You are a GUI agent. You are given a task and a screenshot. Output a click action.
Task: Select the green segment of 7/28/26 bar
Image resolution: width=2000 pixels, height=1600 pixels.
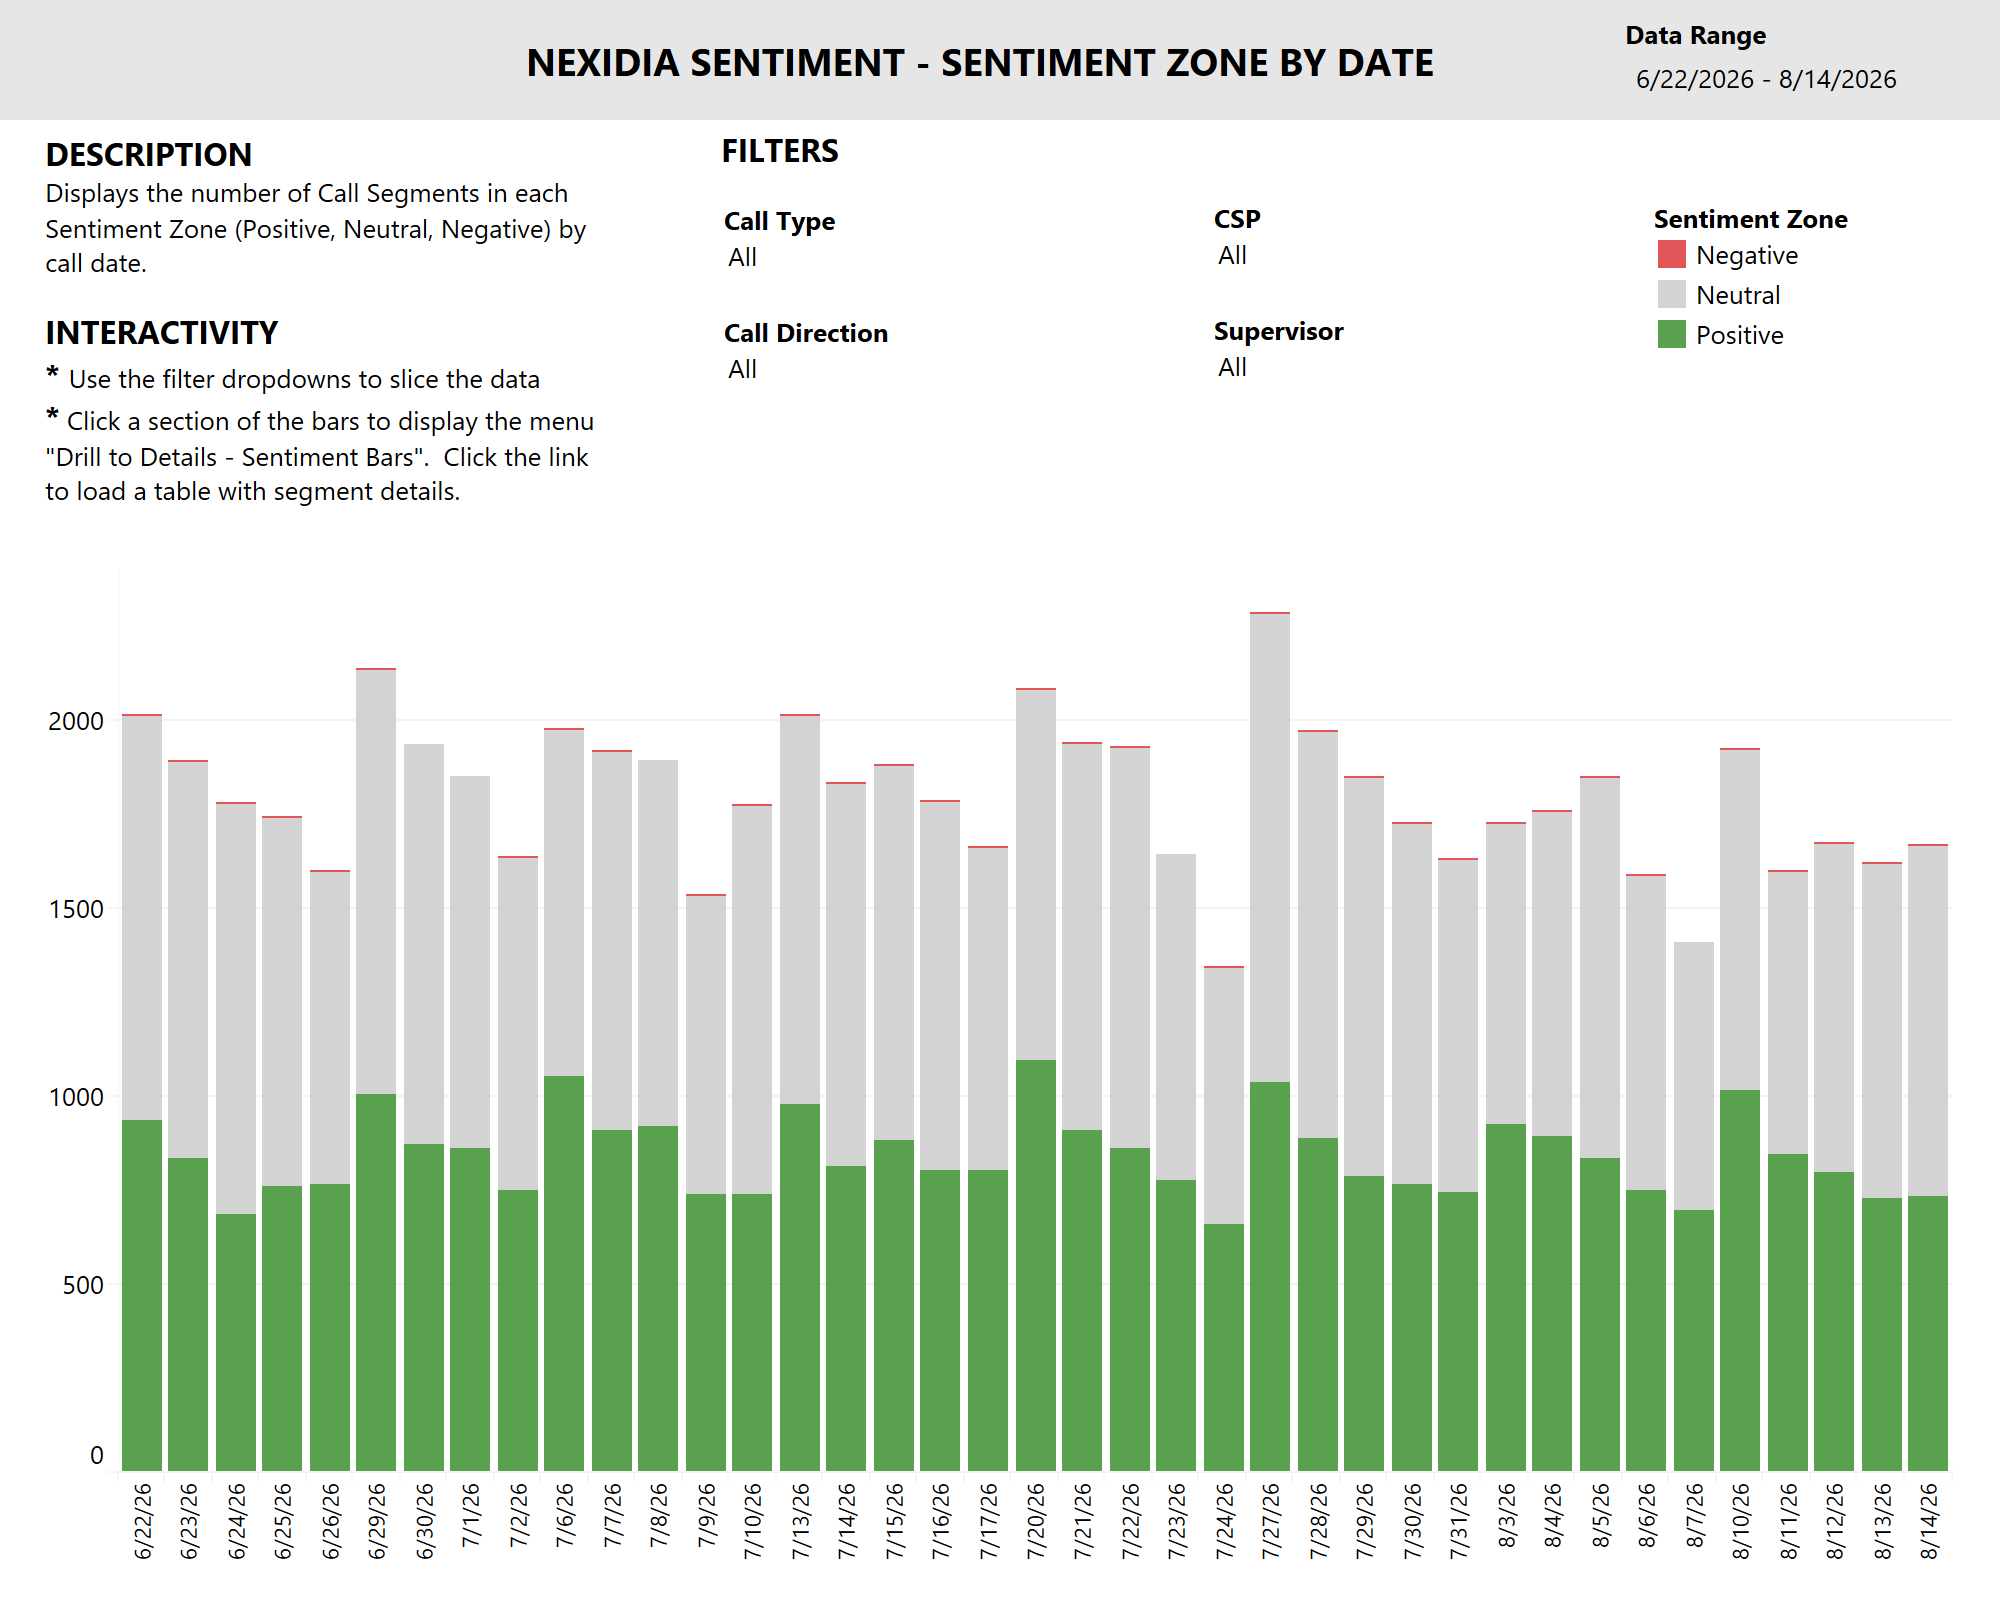(1318, 1304)
